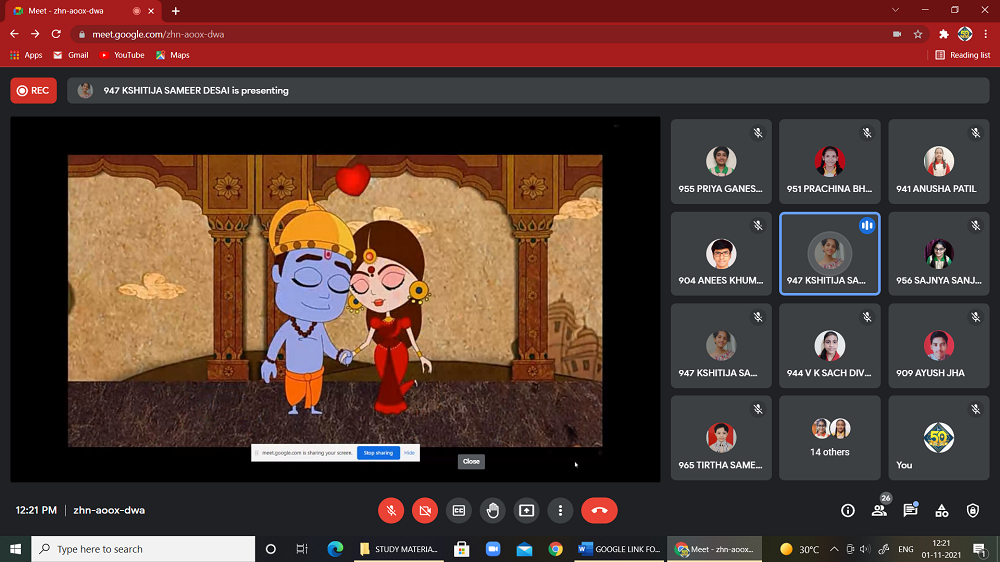
Task: Click Type here to search box
Action: point(143,549)
